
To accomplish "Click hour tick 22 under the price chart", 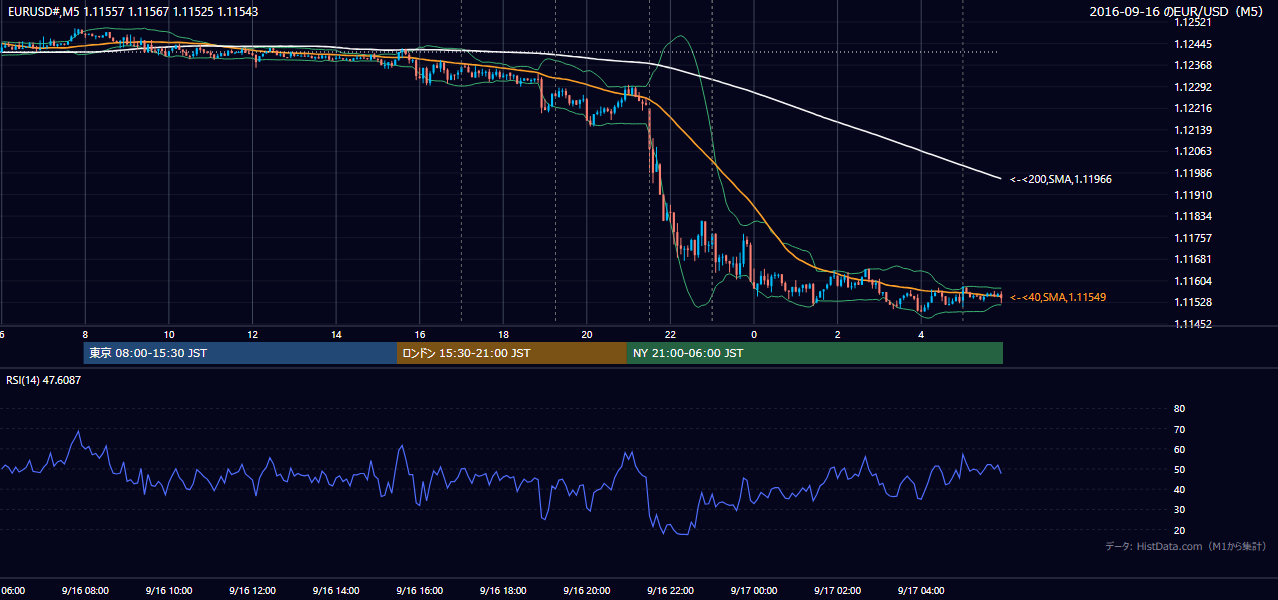I will point(671,335).
